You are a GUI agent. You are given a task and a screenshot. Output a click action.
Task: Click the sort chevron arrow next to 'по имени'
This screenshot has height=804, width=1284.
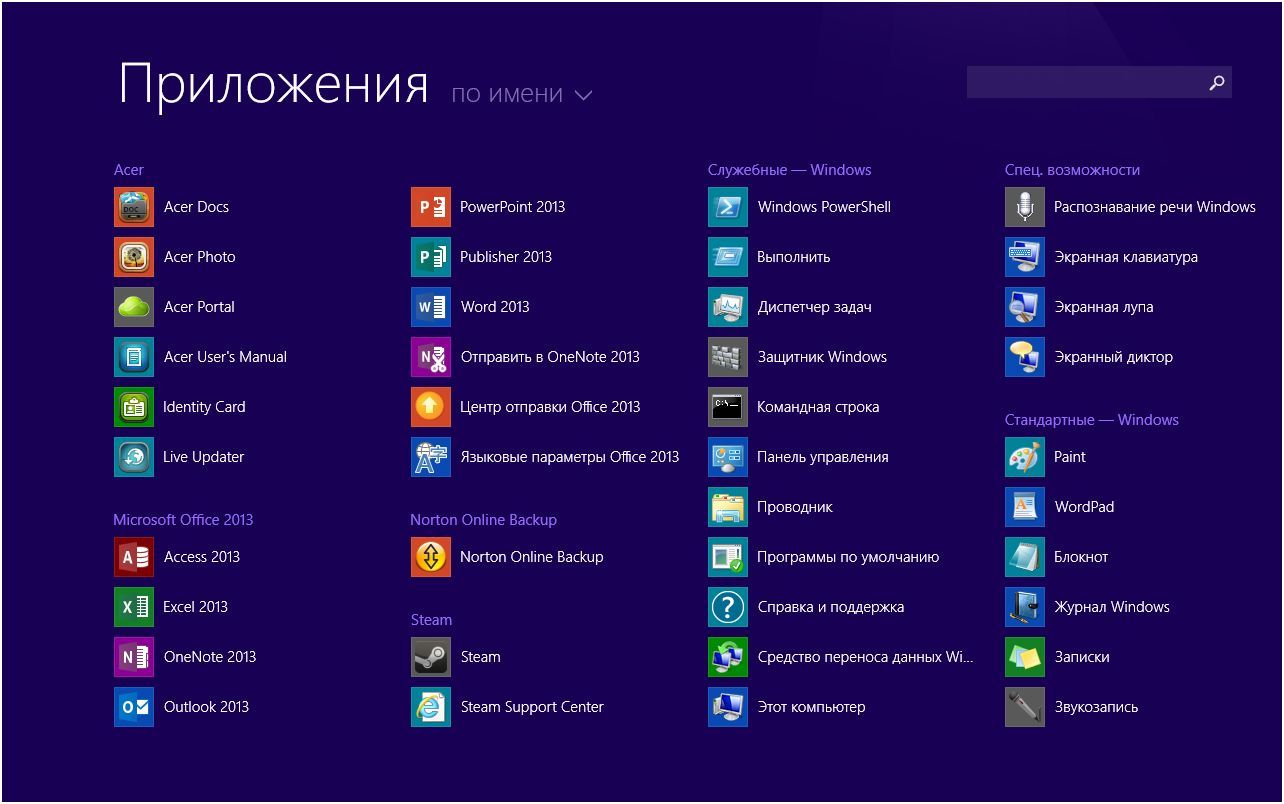(x=584, y=96)
